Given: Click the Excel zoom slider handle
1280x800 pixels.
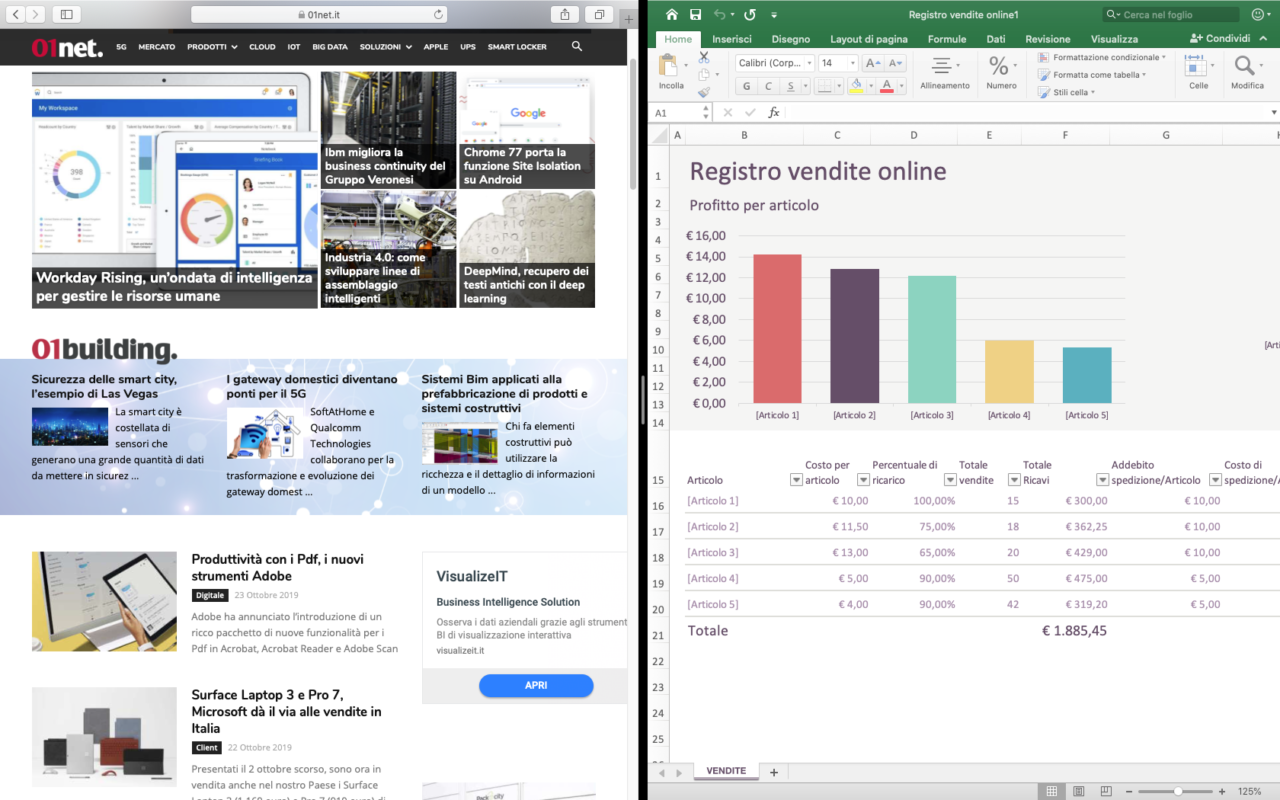Looking at the screenshot, I should 1179,791.
